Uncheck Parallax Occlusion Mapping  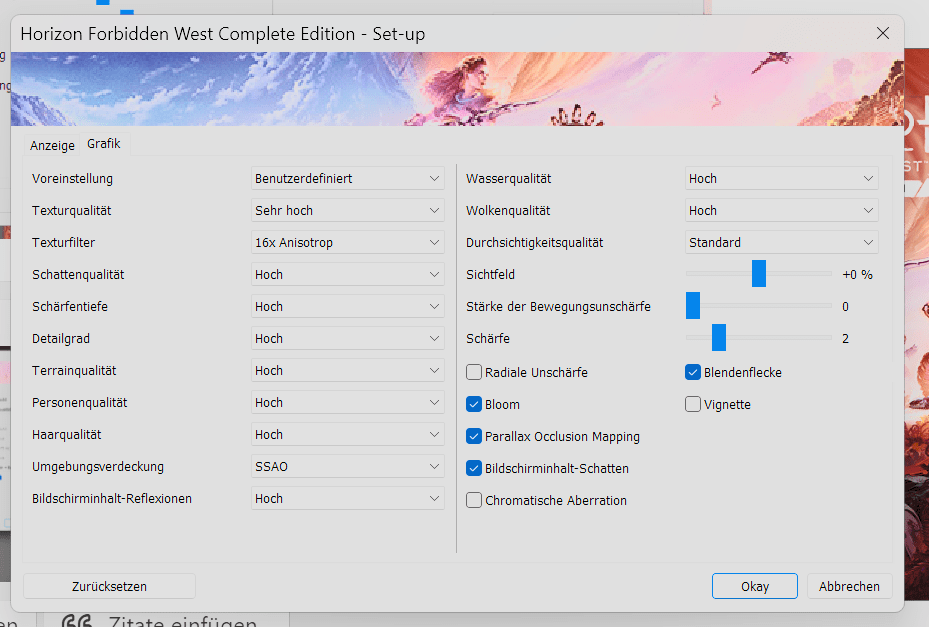click(x=474, y=437)
